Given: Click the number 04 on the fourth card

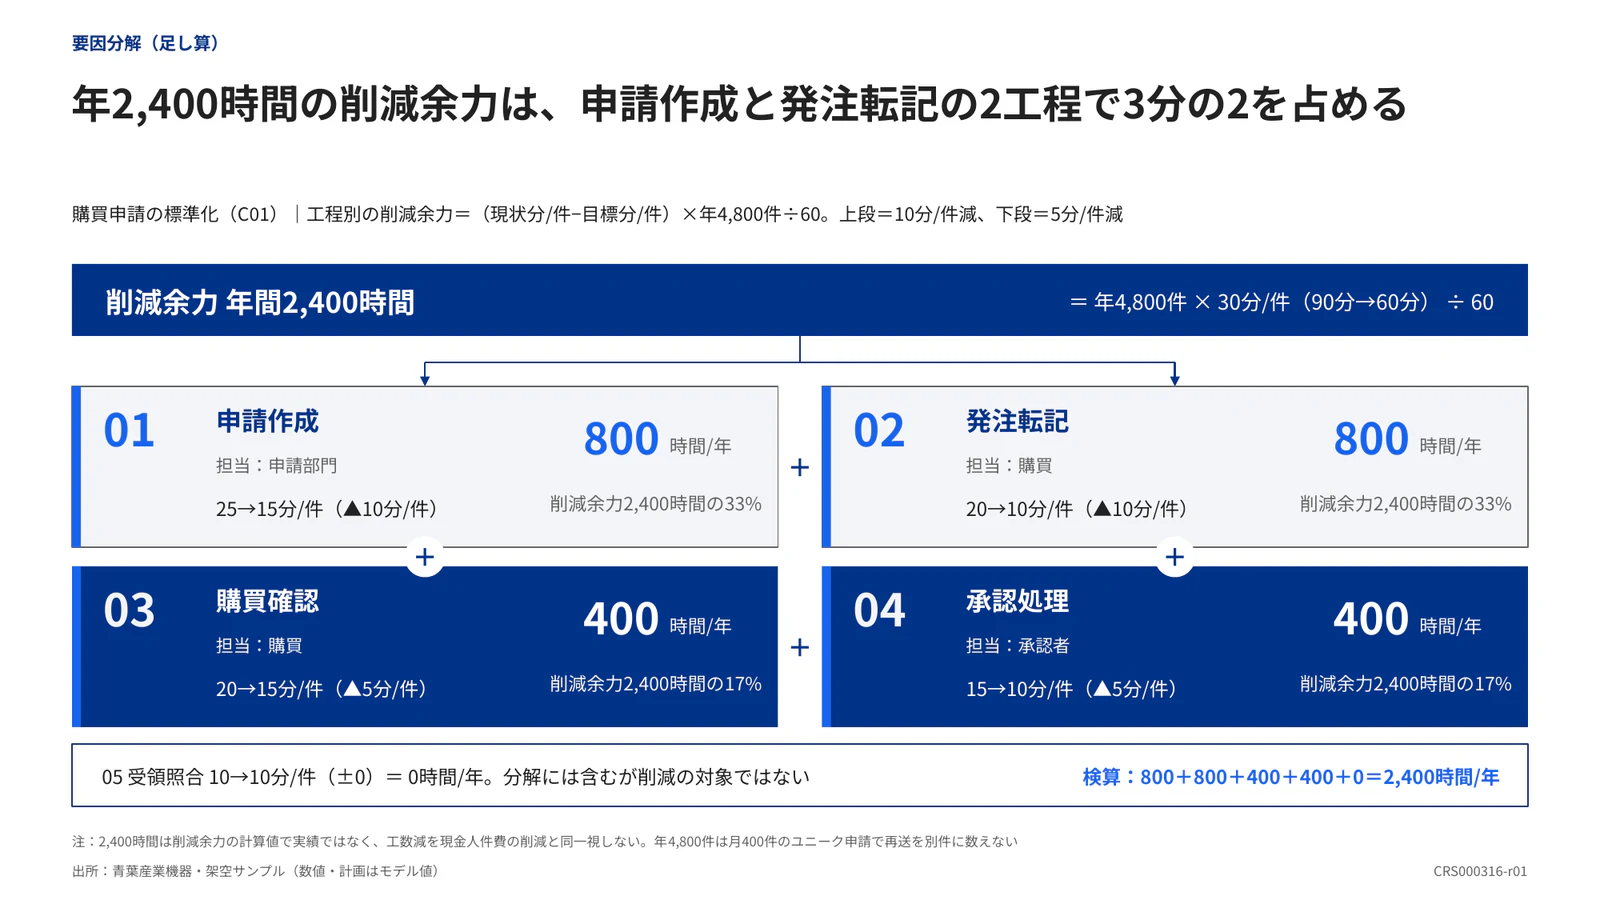Looking at the screenshot, I should click(x=879, y=610).
